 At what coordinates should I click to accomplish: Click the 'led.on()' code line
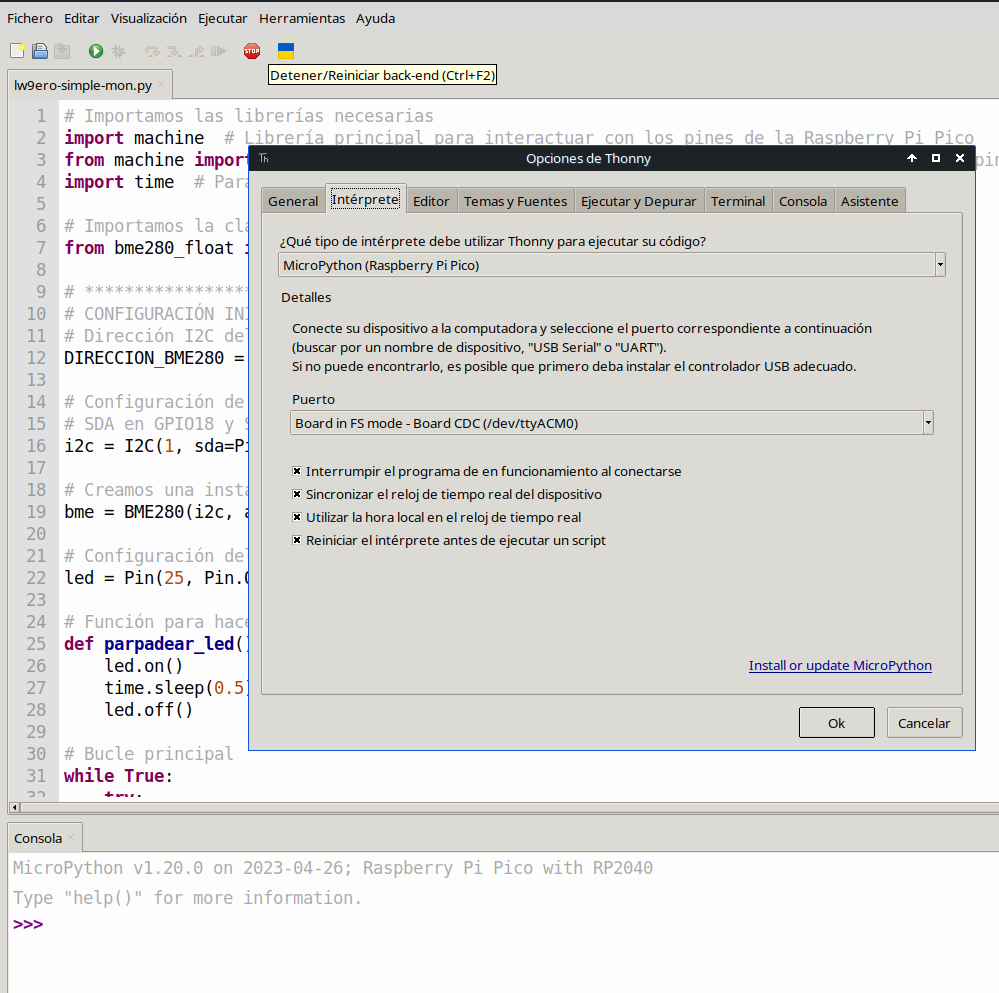tap(143, 666)
